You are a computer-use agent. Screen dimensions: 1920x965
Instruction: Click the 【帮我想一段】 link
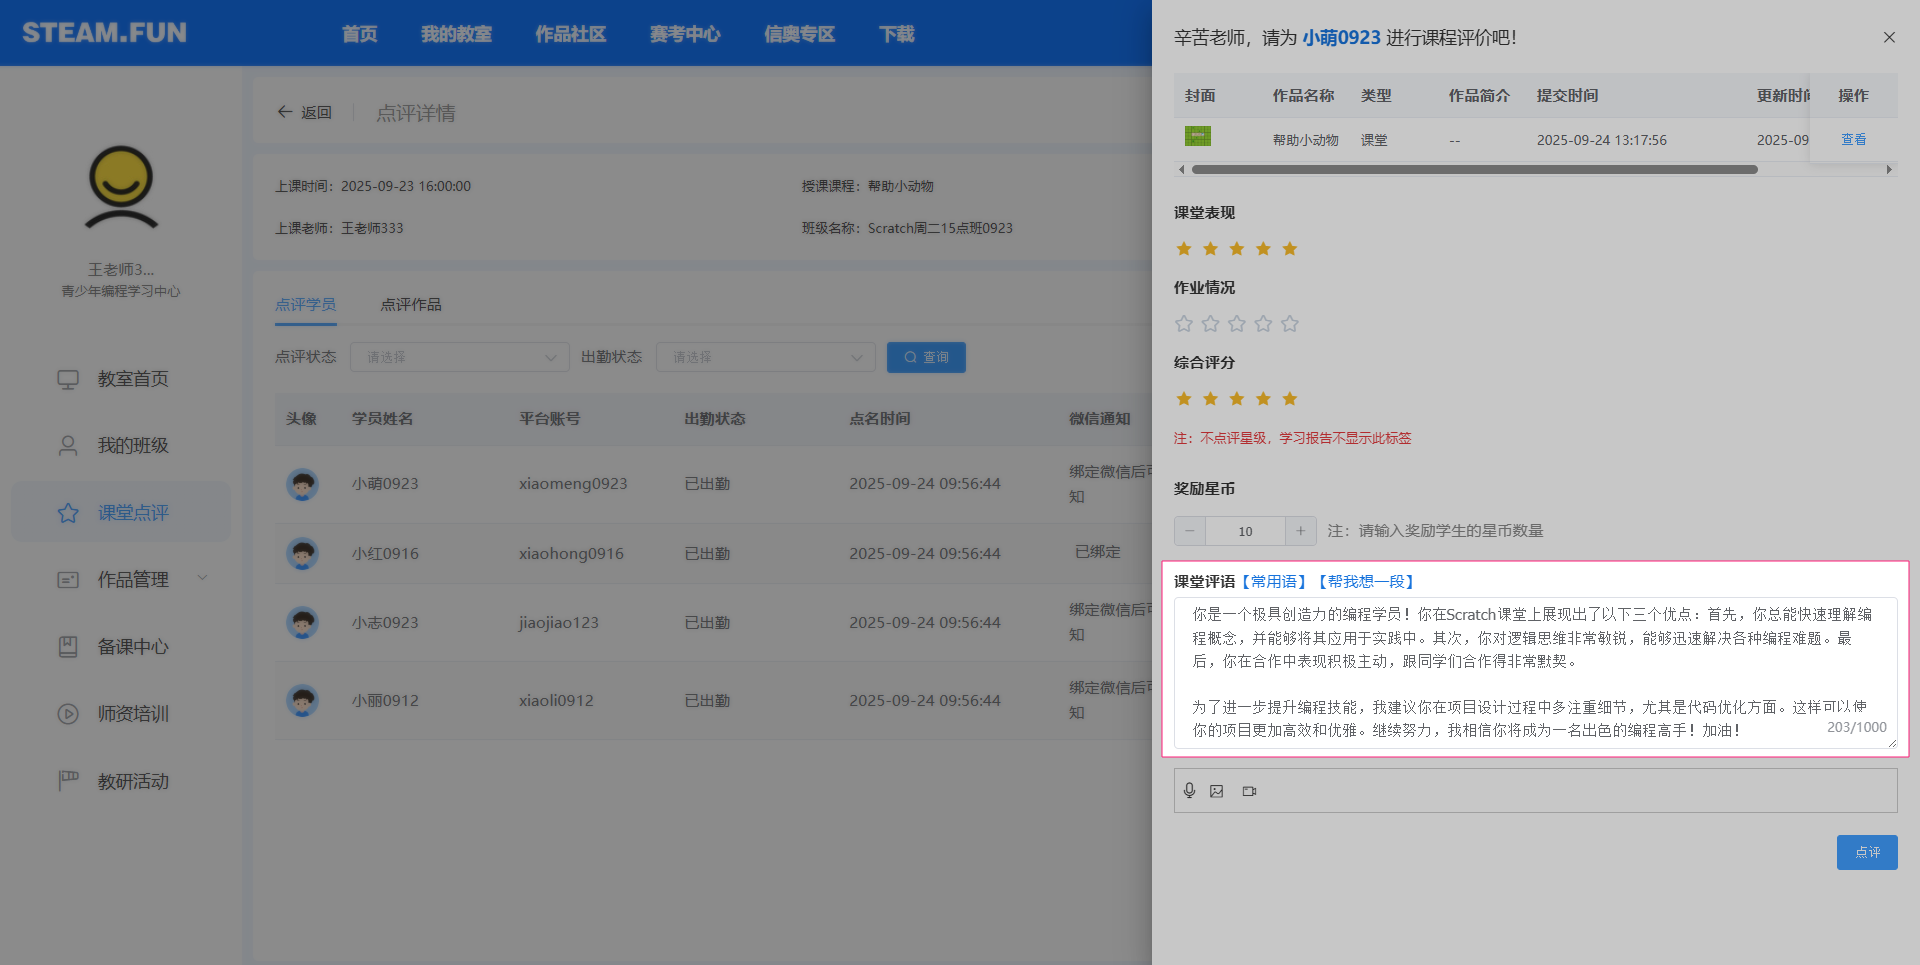click(1366, 582)
